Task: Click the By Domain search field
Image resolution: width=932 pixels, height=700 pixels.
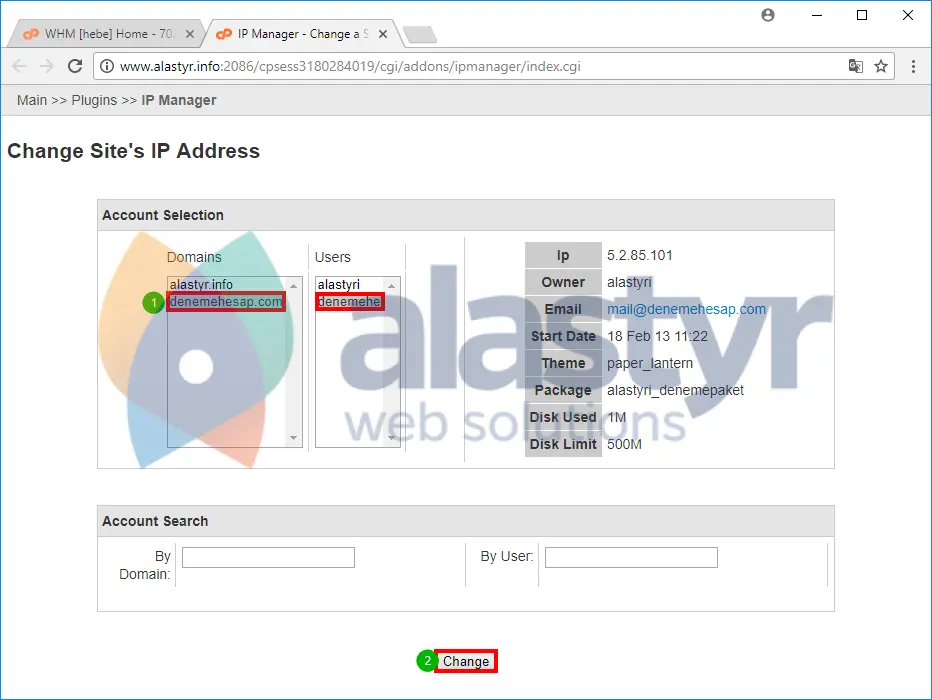Action: point(267,557)
